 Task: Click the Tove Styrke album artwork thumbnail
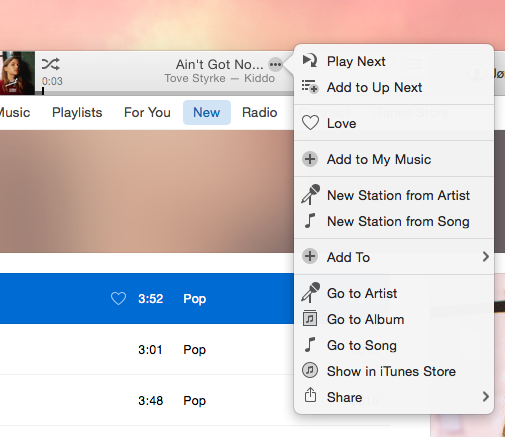(17, 73)
